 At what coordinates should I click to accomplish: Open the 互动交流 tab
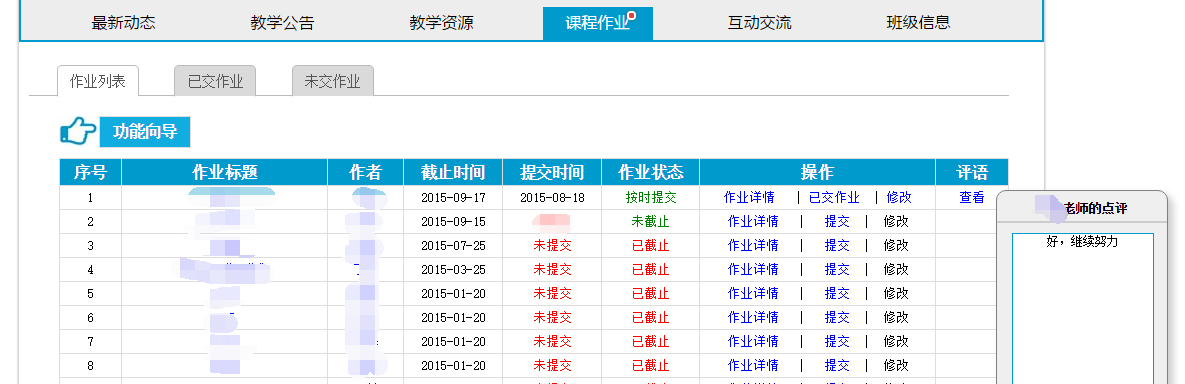(760, 23)
